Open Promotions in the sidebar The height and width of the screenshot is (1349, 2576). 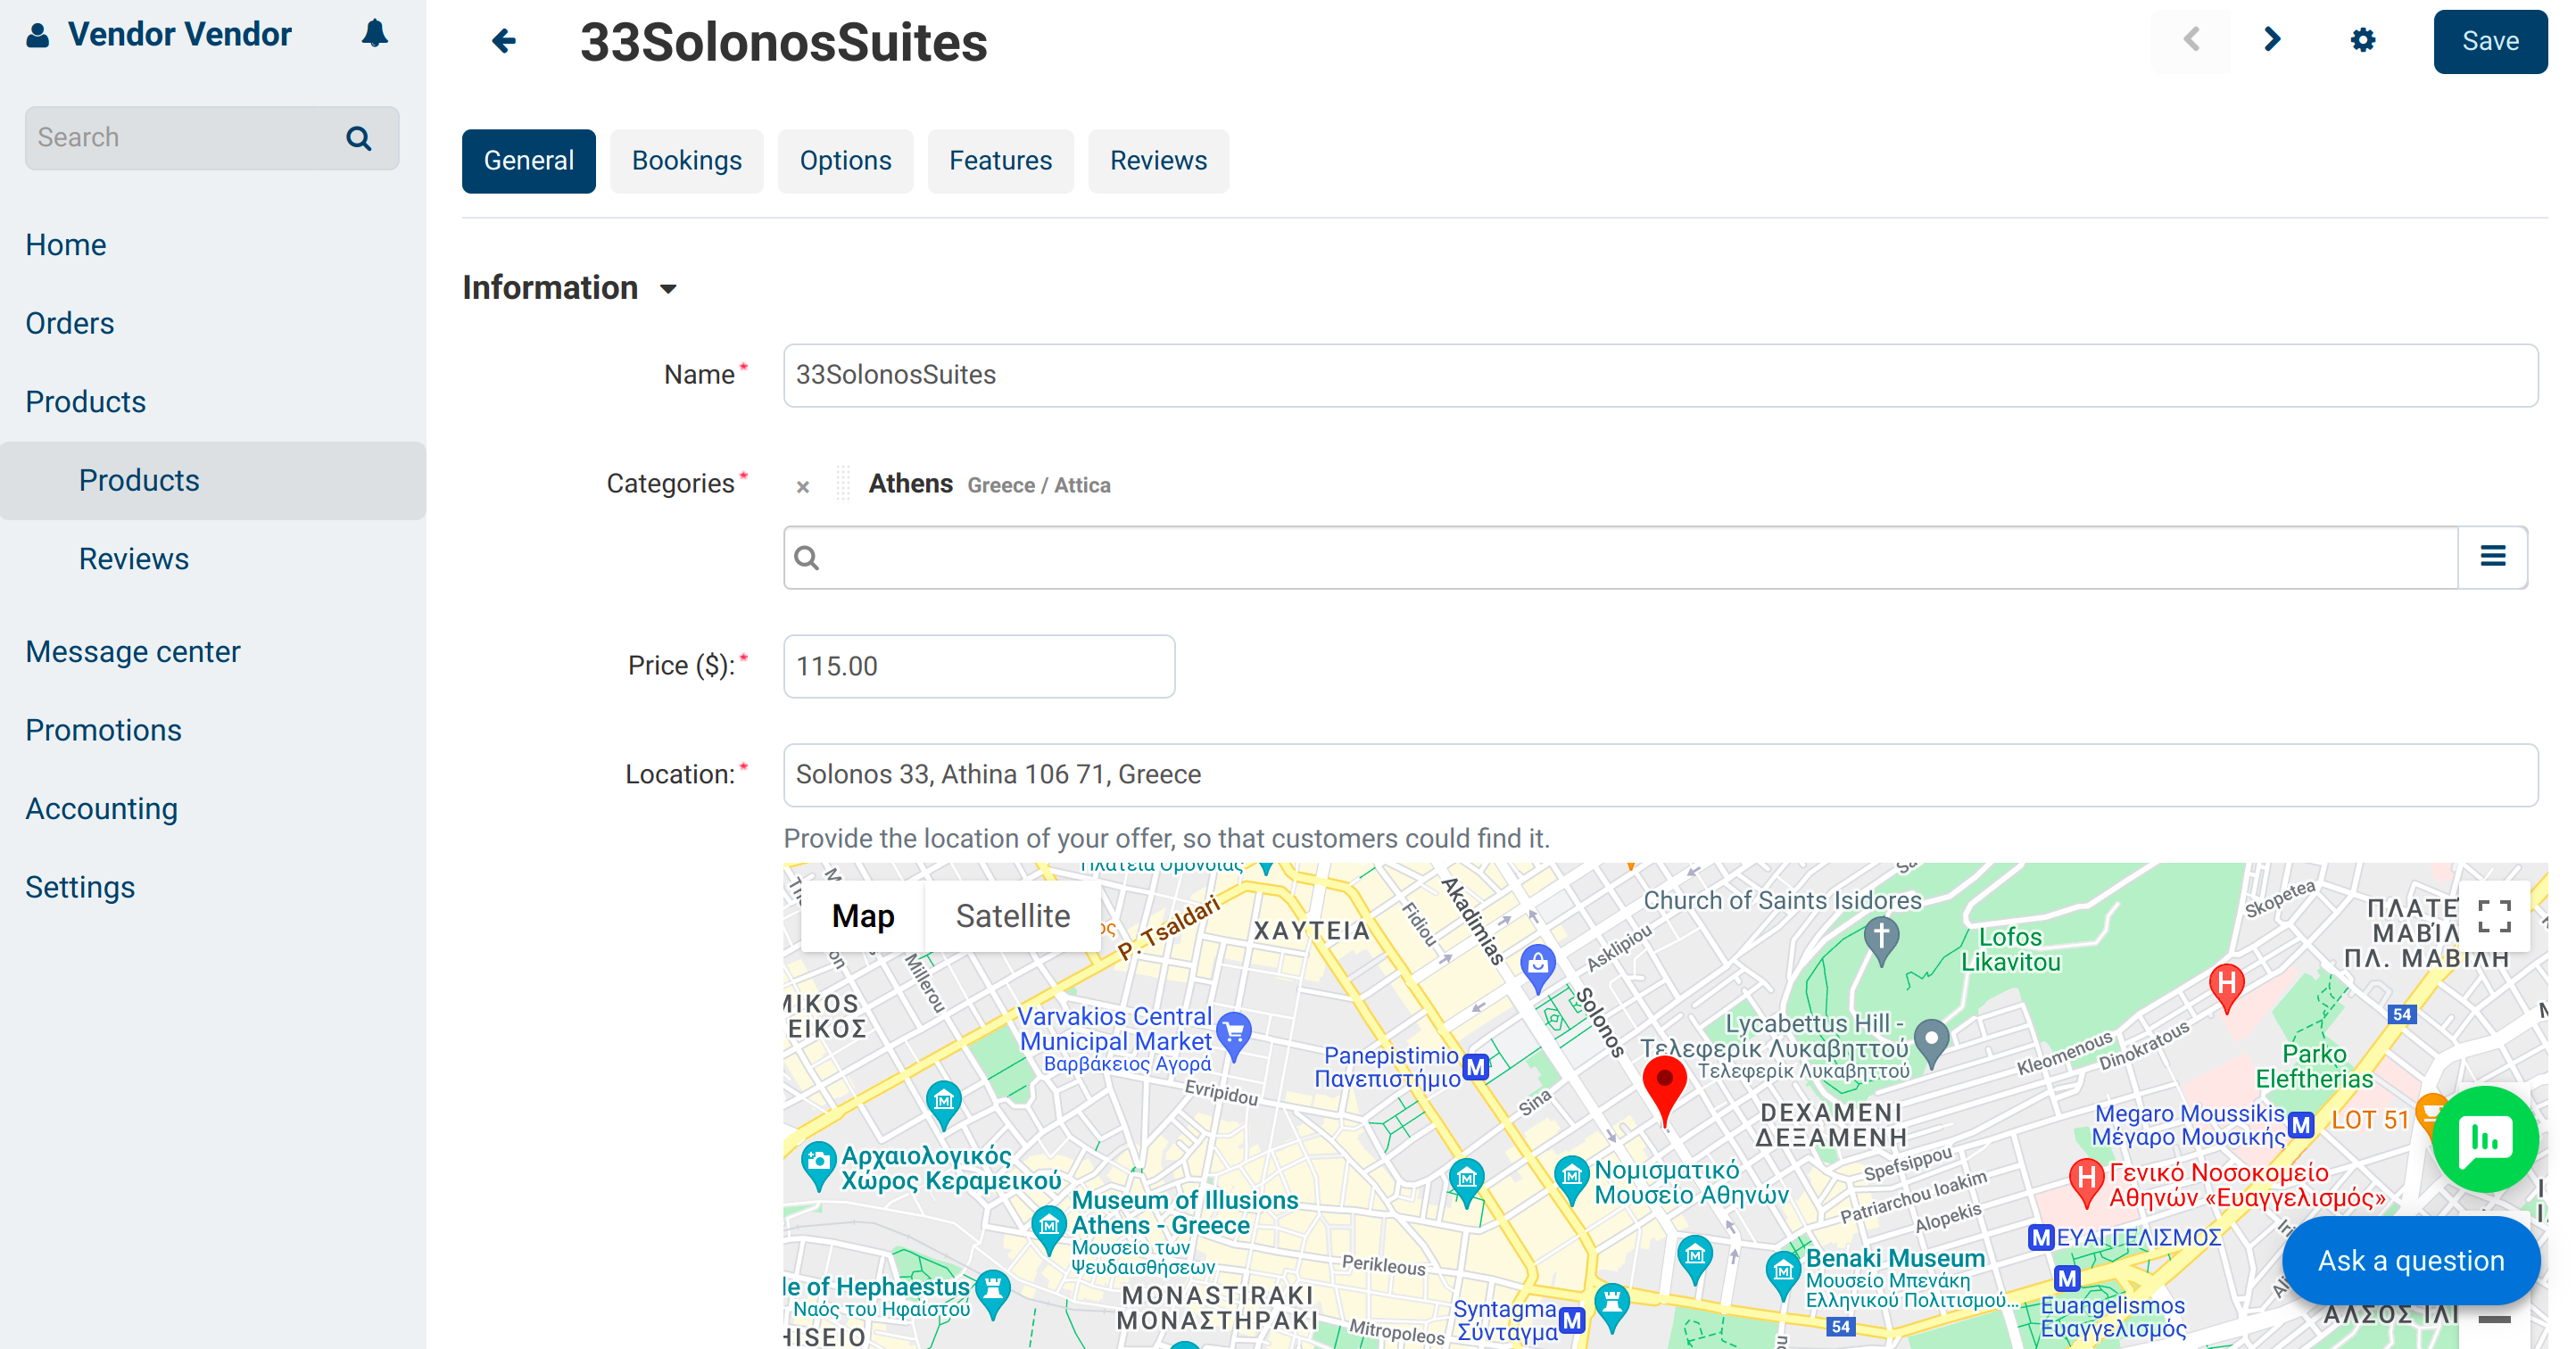point(104,731)
